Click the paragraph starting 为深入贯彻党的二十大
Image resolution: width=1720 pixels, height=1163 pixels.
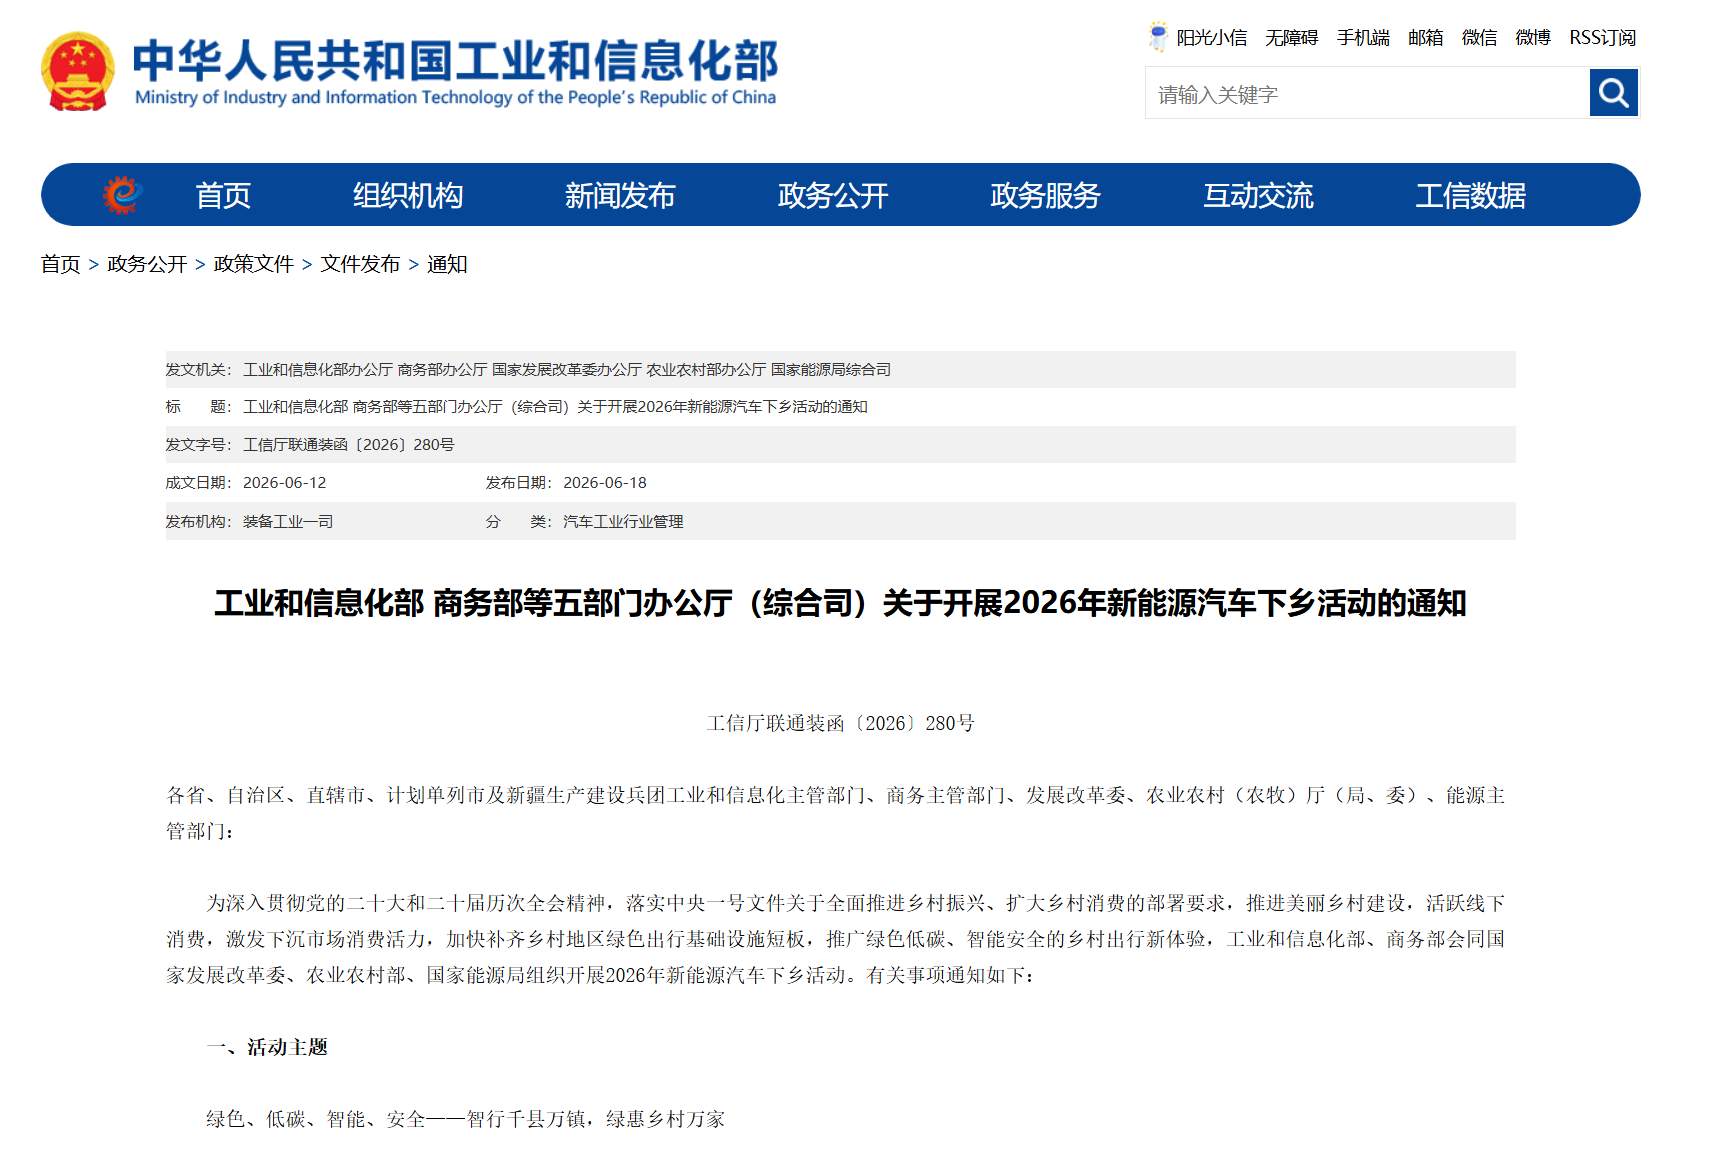(836, 939)
